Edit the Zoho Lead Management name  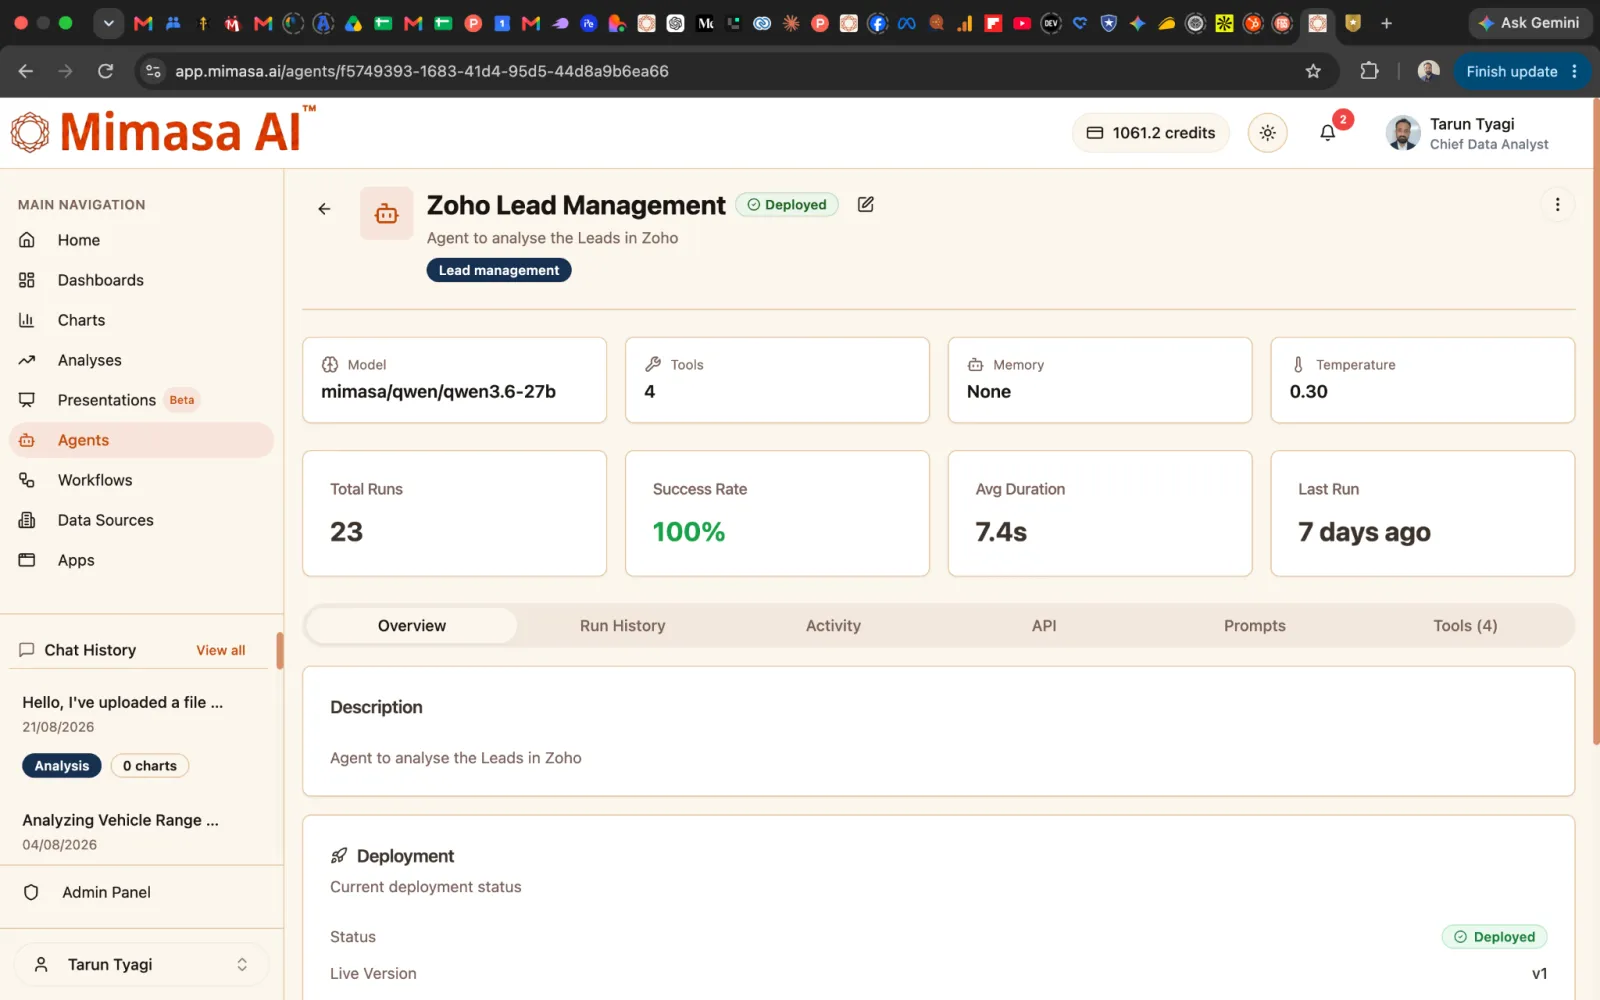(x=866, y=204)
